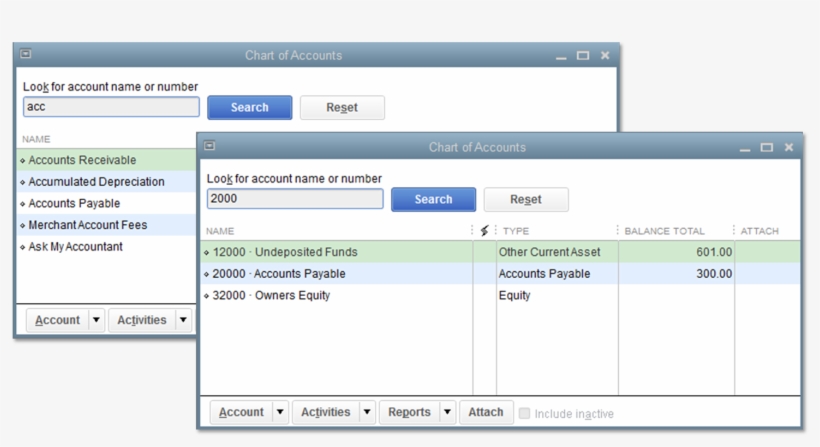
Task: Select 12000 Undeposited Funds row
Action: (x=500, y=252)
